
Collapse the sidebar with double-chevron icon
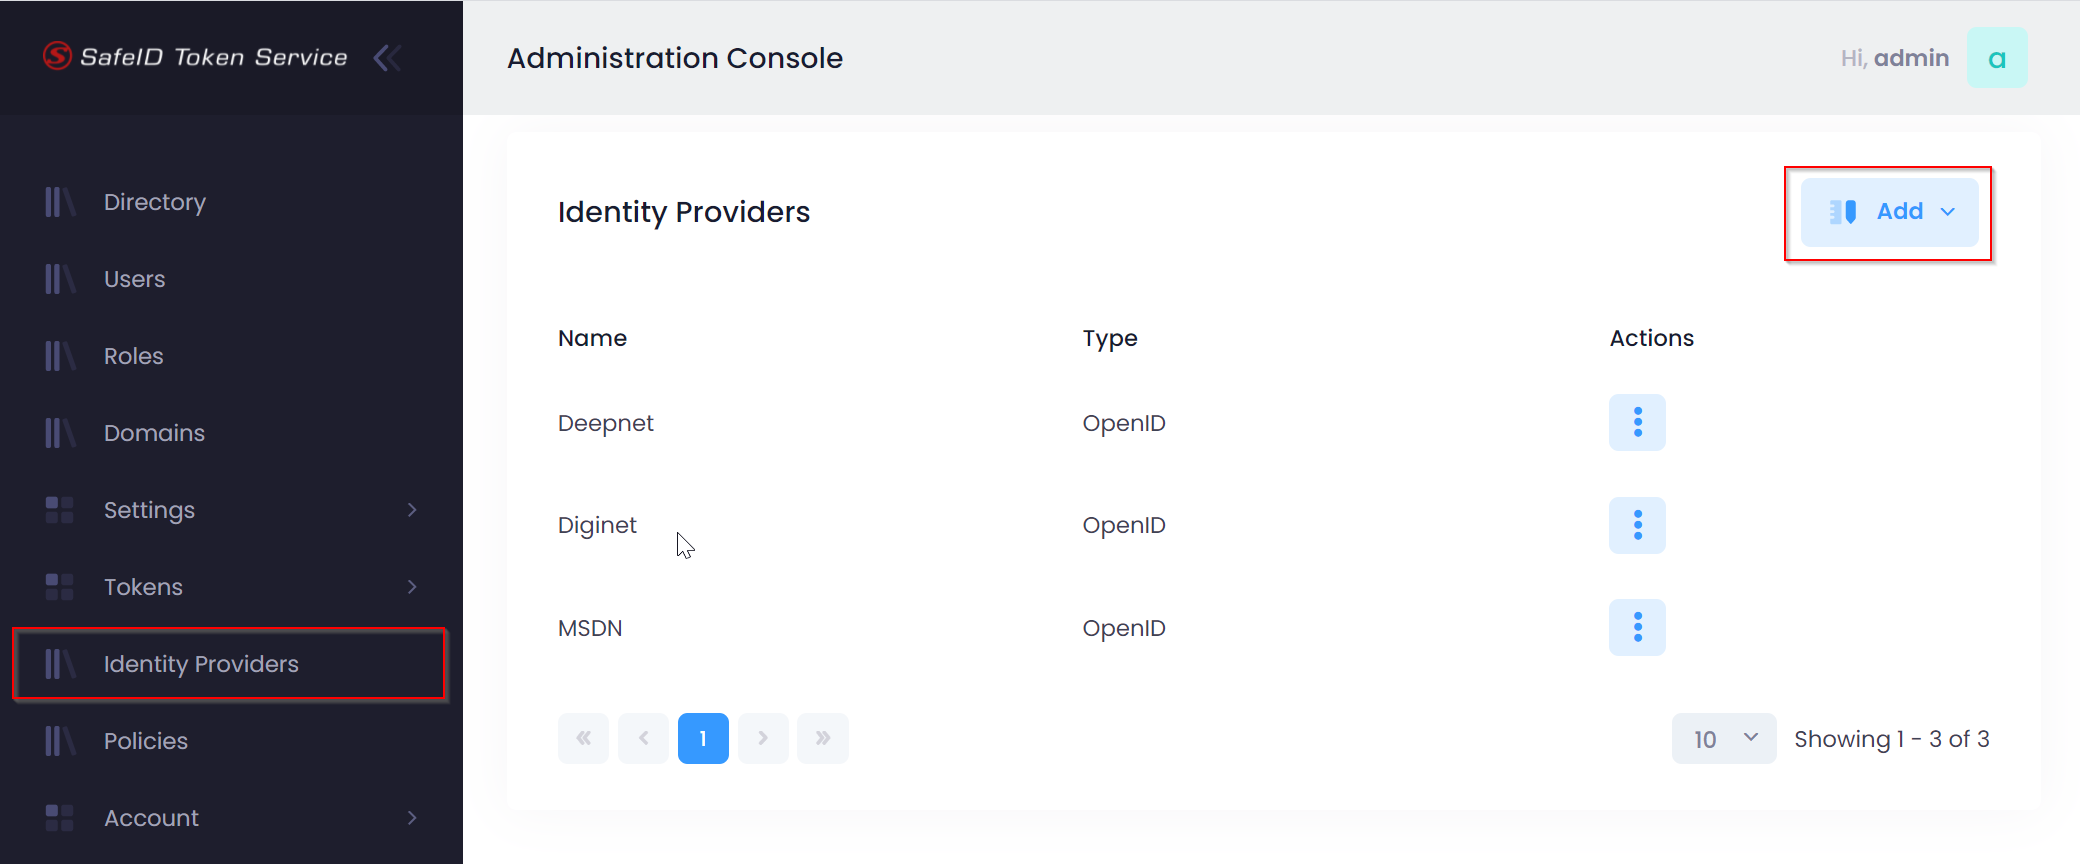pyautogui.click(x=387, y=58)
